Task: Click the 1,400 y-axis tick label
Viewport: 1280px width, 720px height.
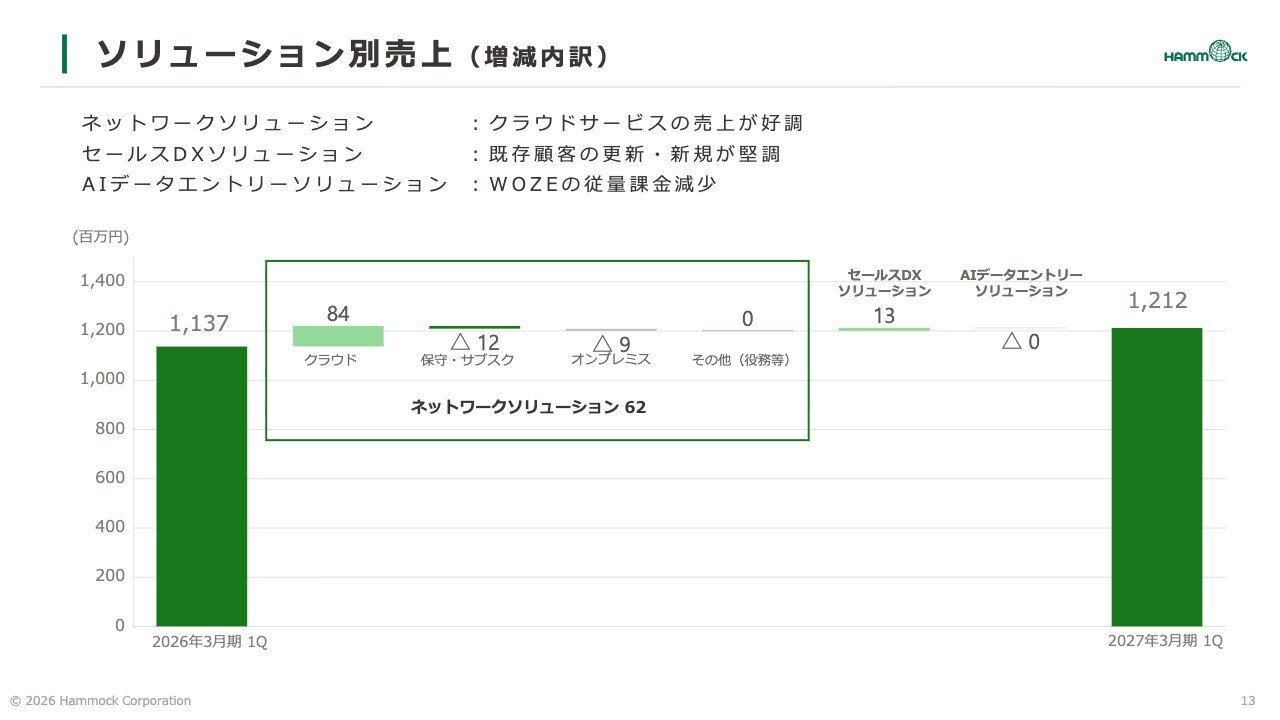Action: click(103, 281)
